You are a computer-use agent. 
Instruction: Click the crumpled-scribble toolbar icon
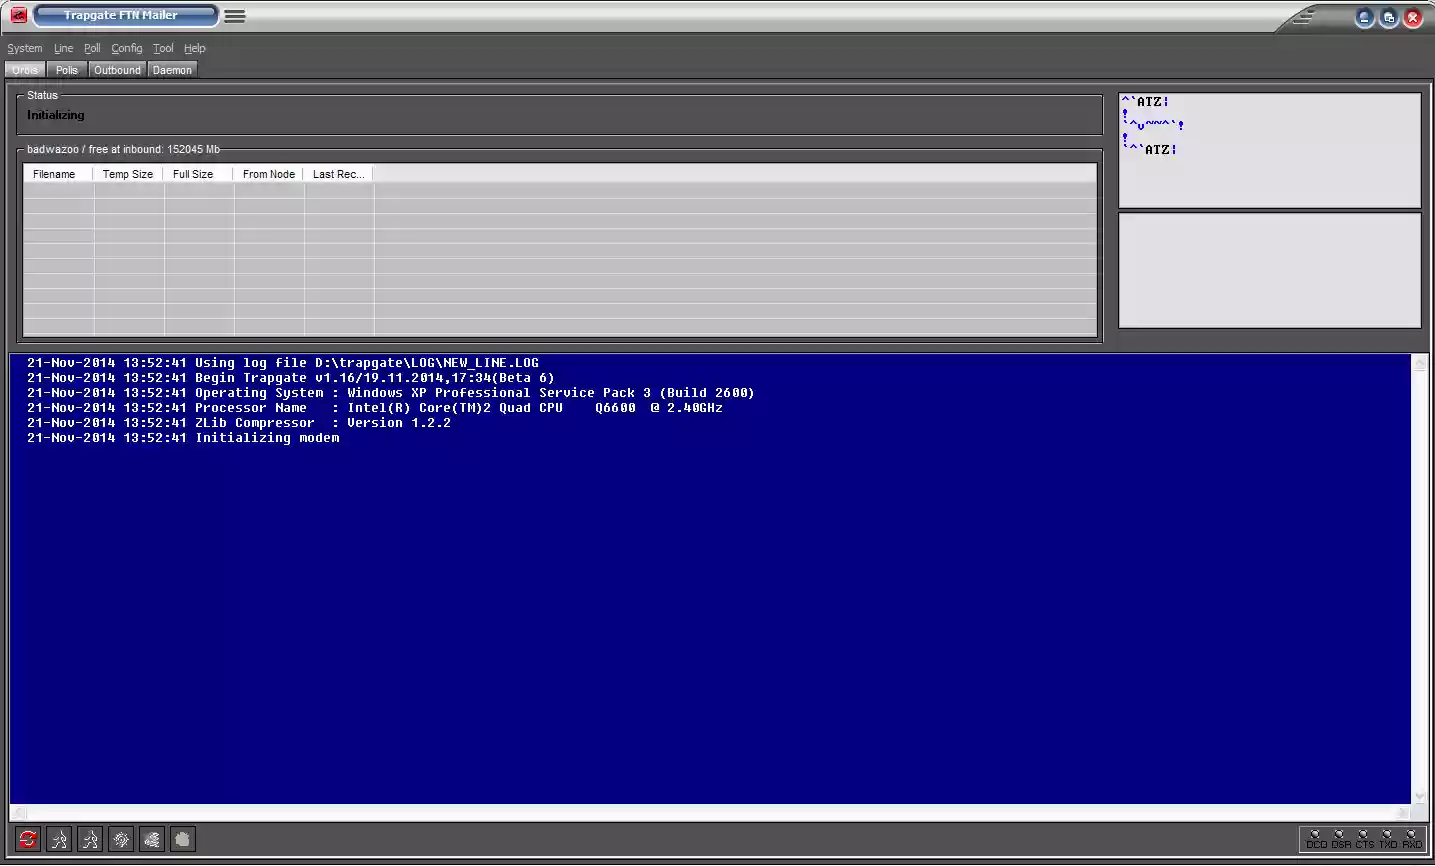(x=152, y=839)
